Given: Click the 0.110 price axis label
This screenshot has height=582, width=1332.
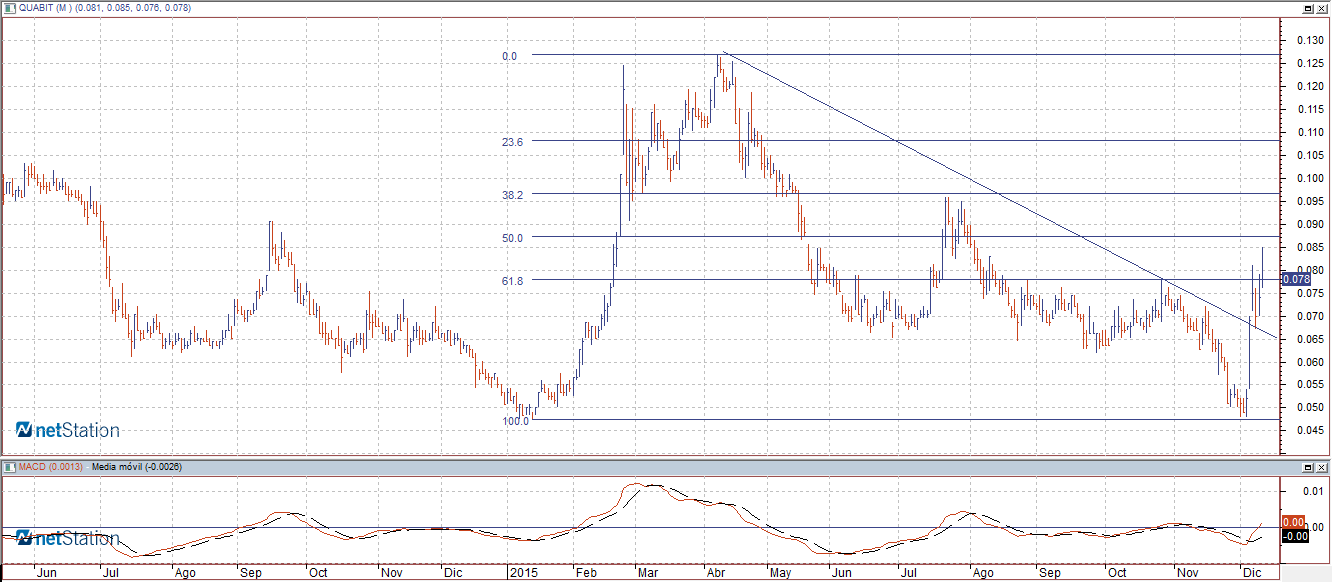Looking at the screenshot, I should point(1310,132).
